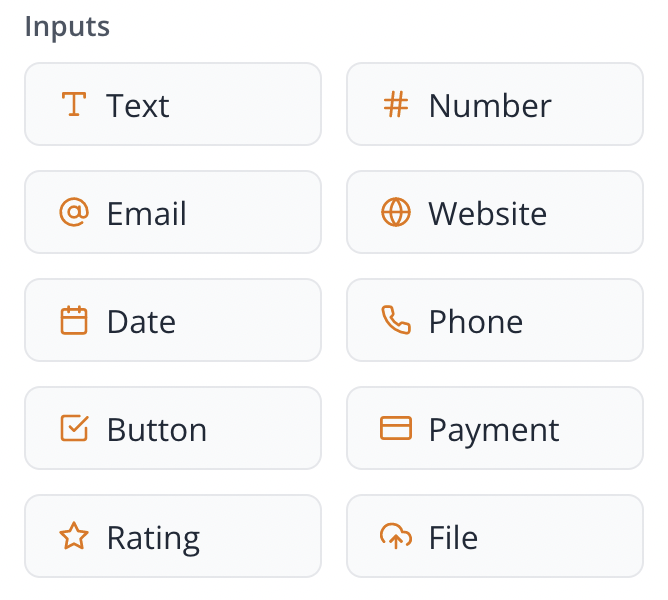Choose the Date input block
The image size is (668, 600).
coord(173,321)
